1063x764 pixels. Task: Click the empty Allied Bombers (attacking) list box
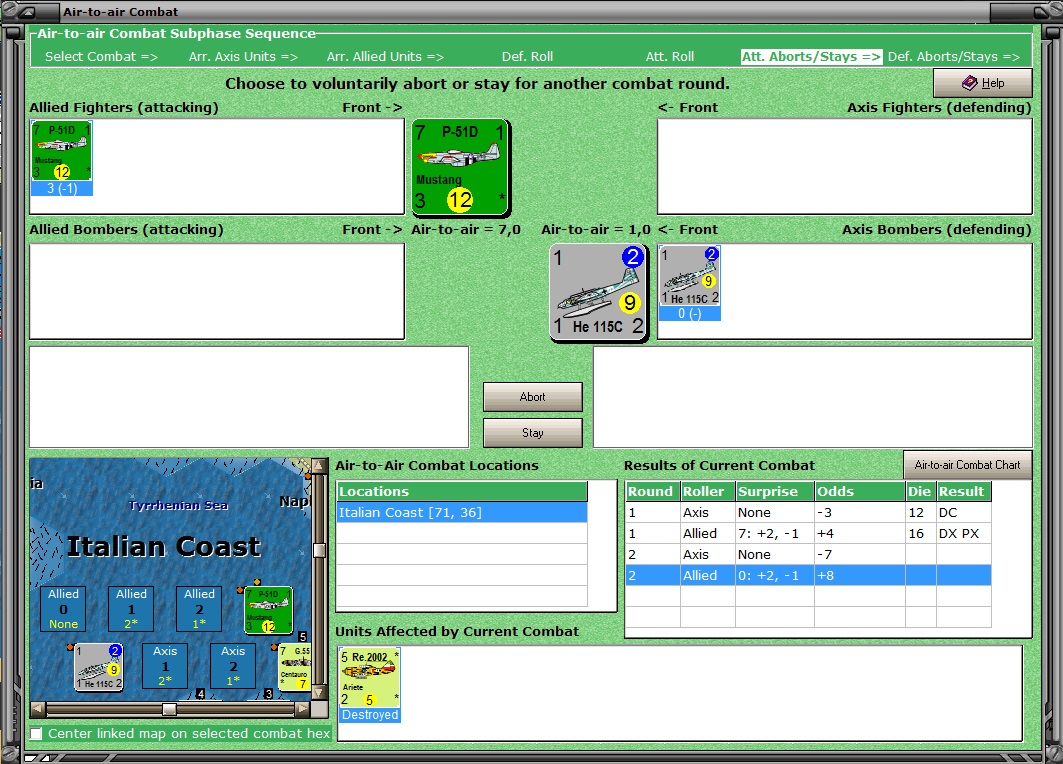click(217, 291)
